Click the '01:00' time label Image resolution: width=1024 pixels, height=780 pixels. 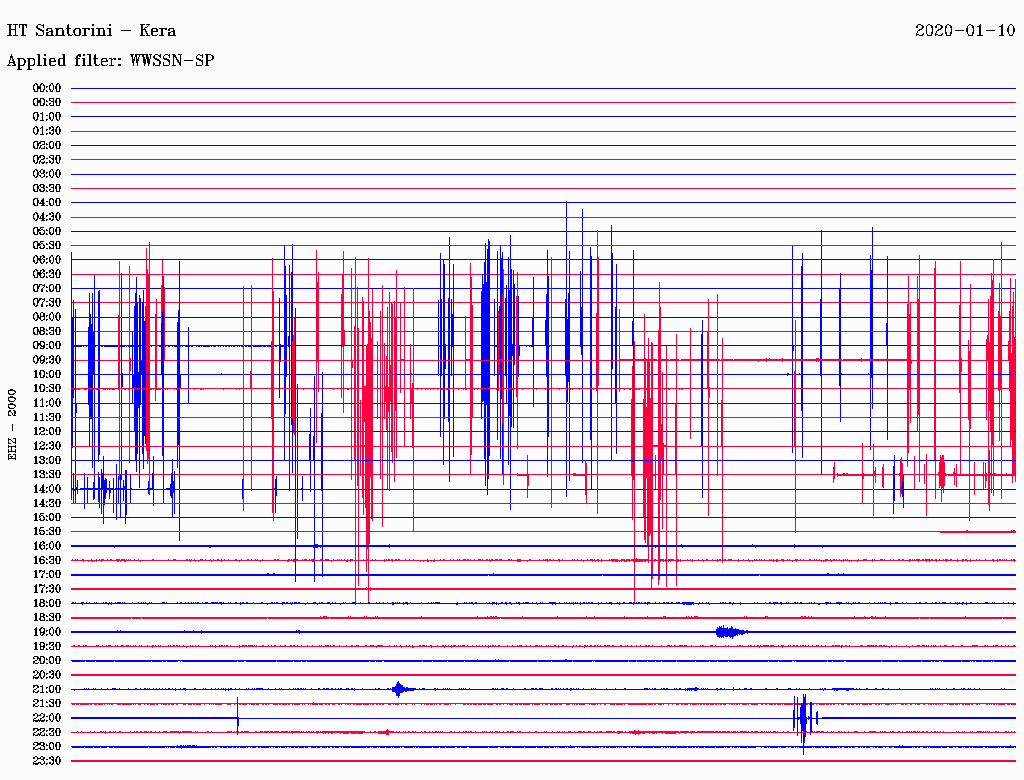click(47, 116)
